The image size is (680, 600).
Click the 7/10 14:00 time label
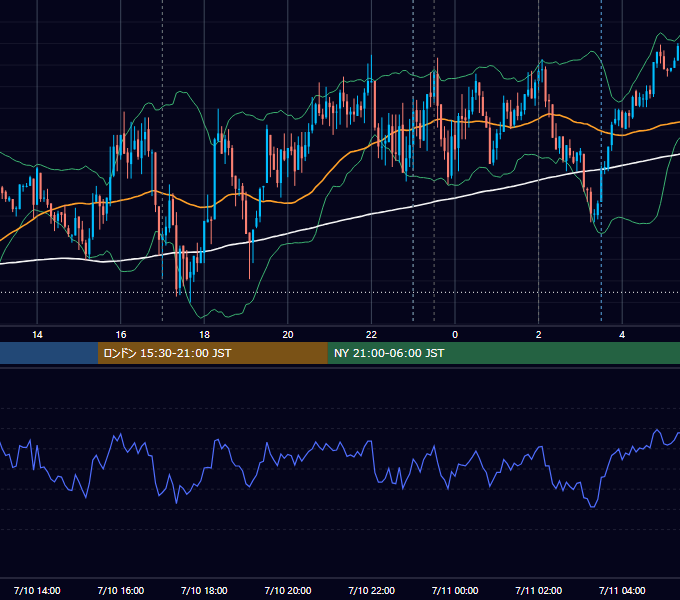[x=37, y=590]
